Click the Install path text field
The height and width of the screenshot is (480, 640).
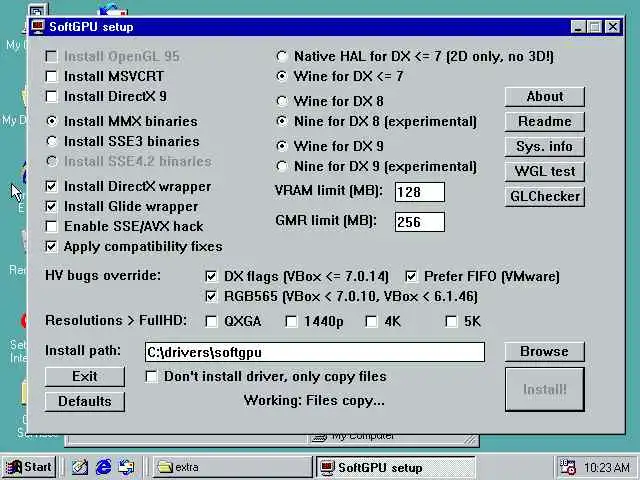315,352
